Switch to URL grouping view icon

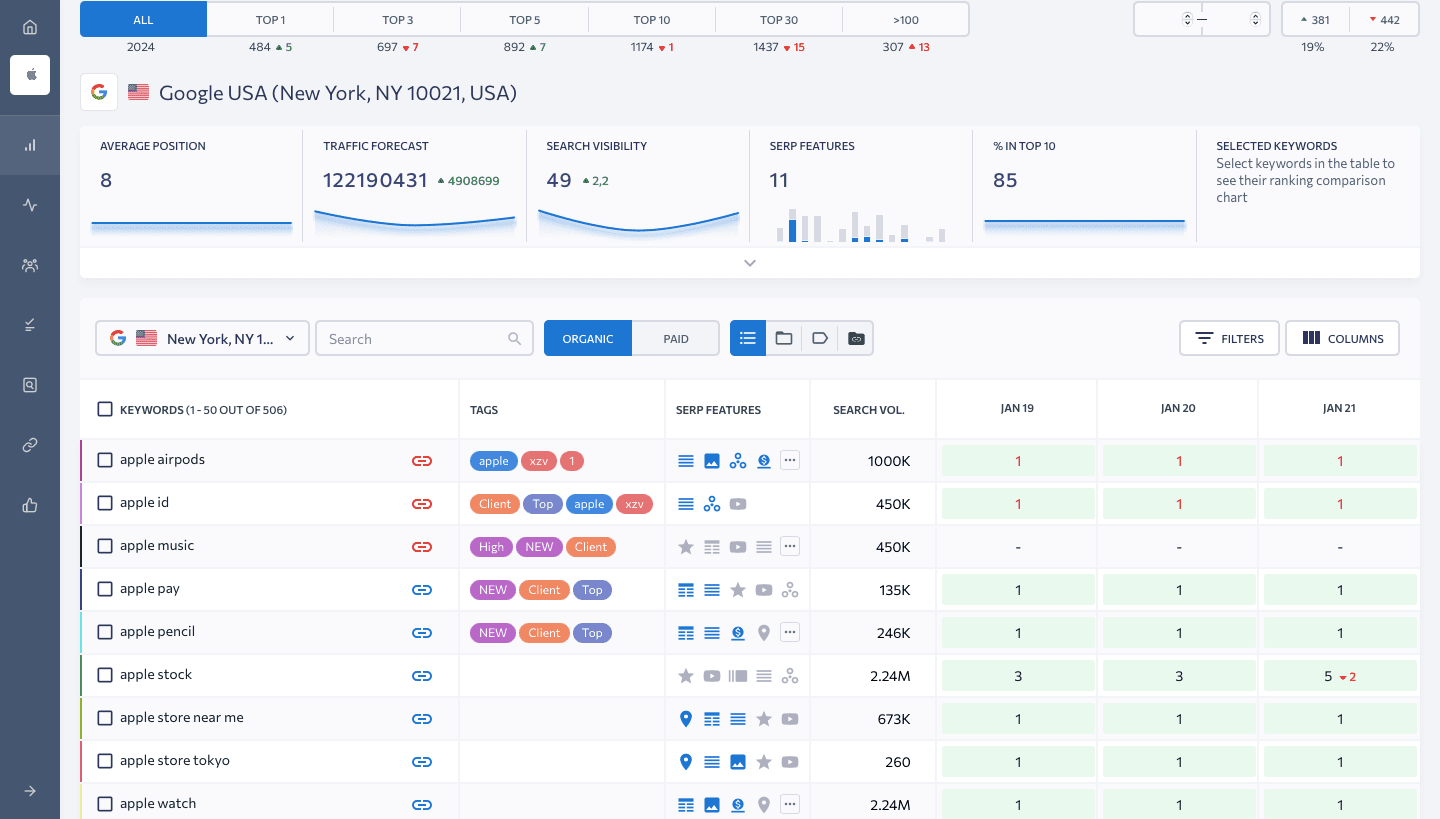coord(856,338)
